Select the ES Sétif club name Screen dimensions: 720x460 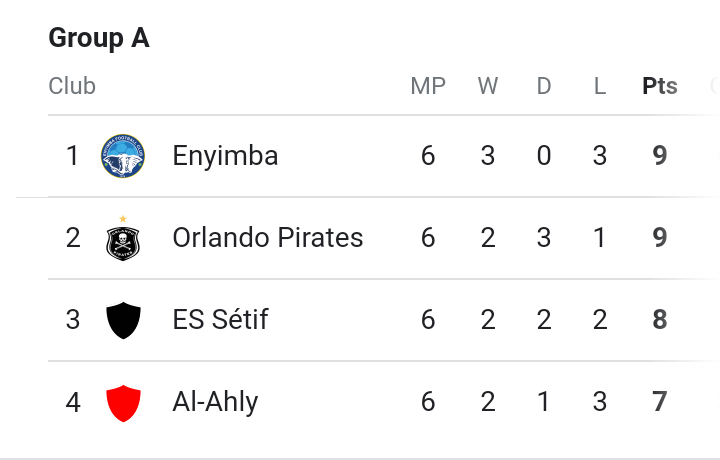tap(220, 320)
